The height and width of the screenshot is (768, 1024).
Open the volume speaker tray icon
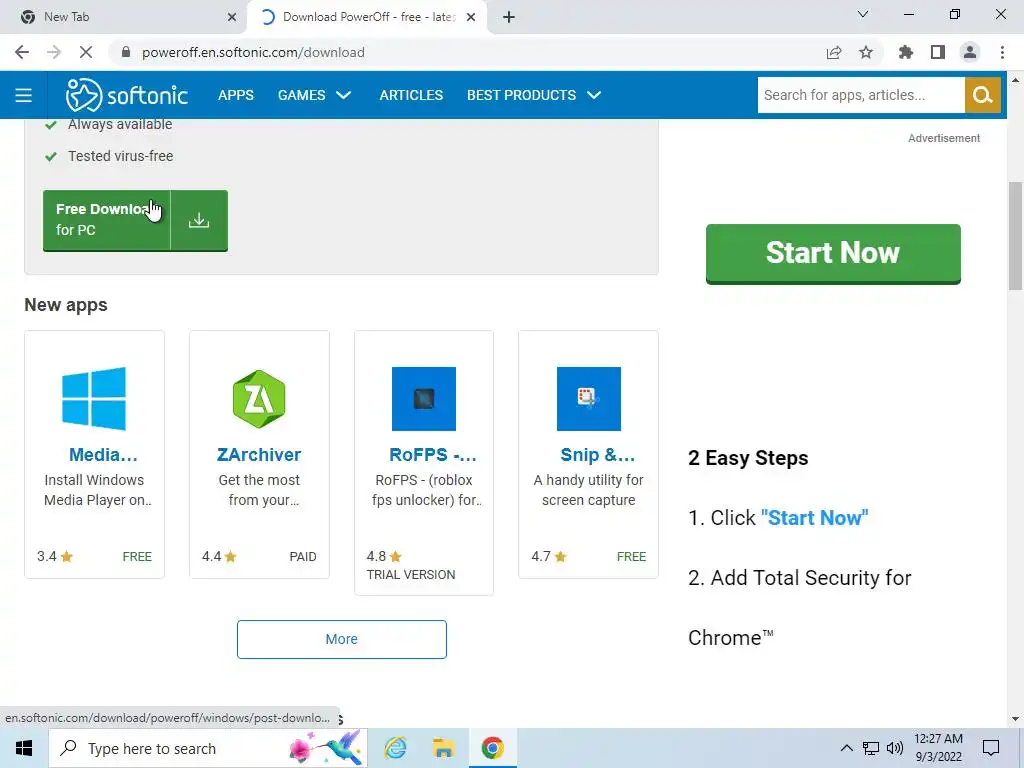(x=895, y=748)
